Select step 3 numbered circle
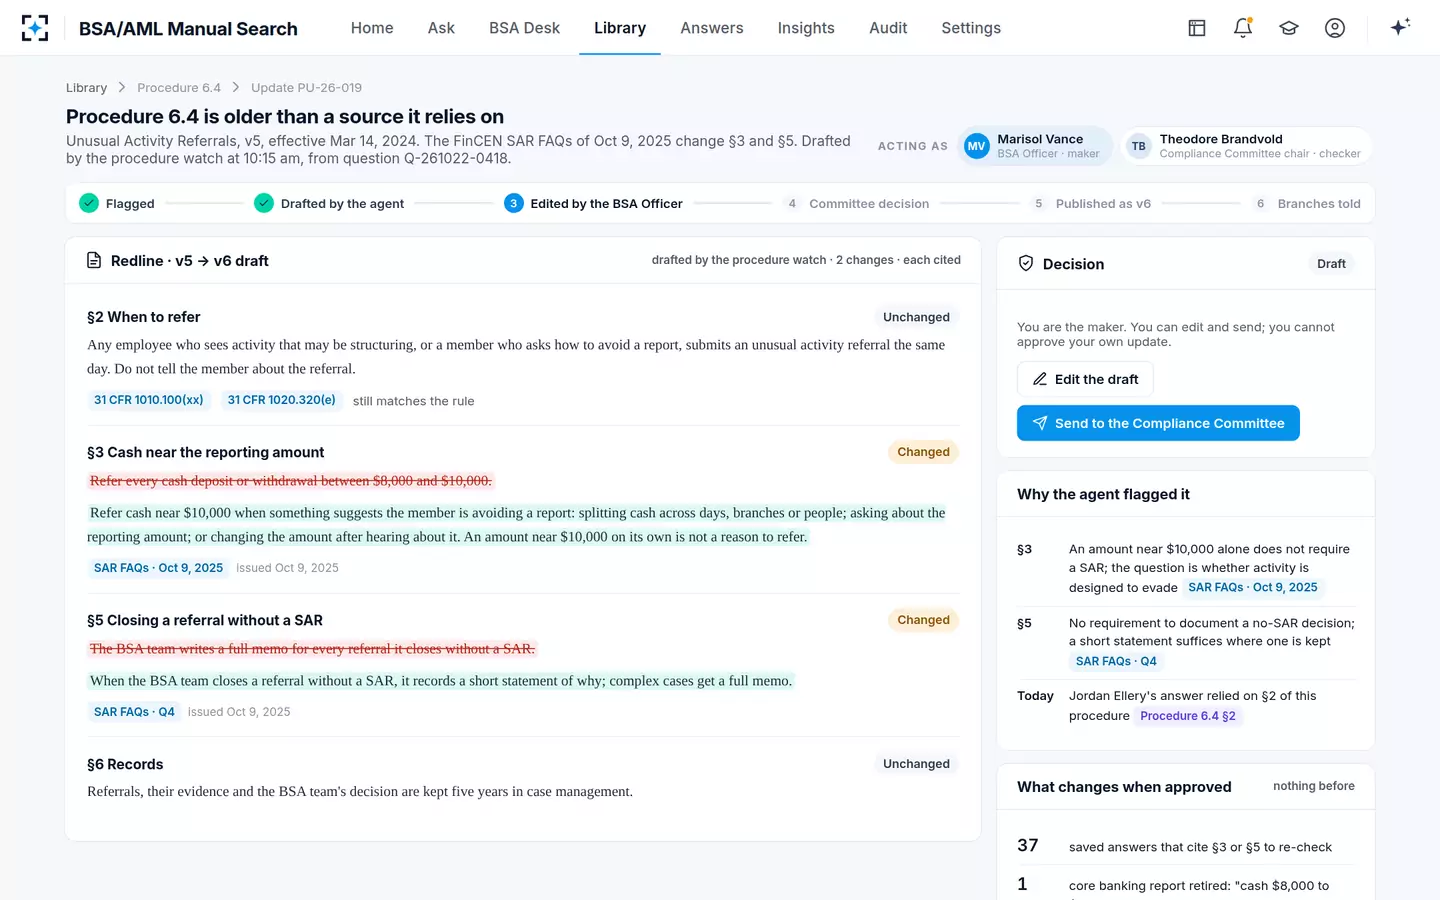Screen dimensions: 1440x900 pos(514,203)
